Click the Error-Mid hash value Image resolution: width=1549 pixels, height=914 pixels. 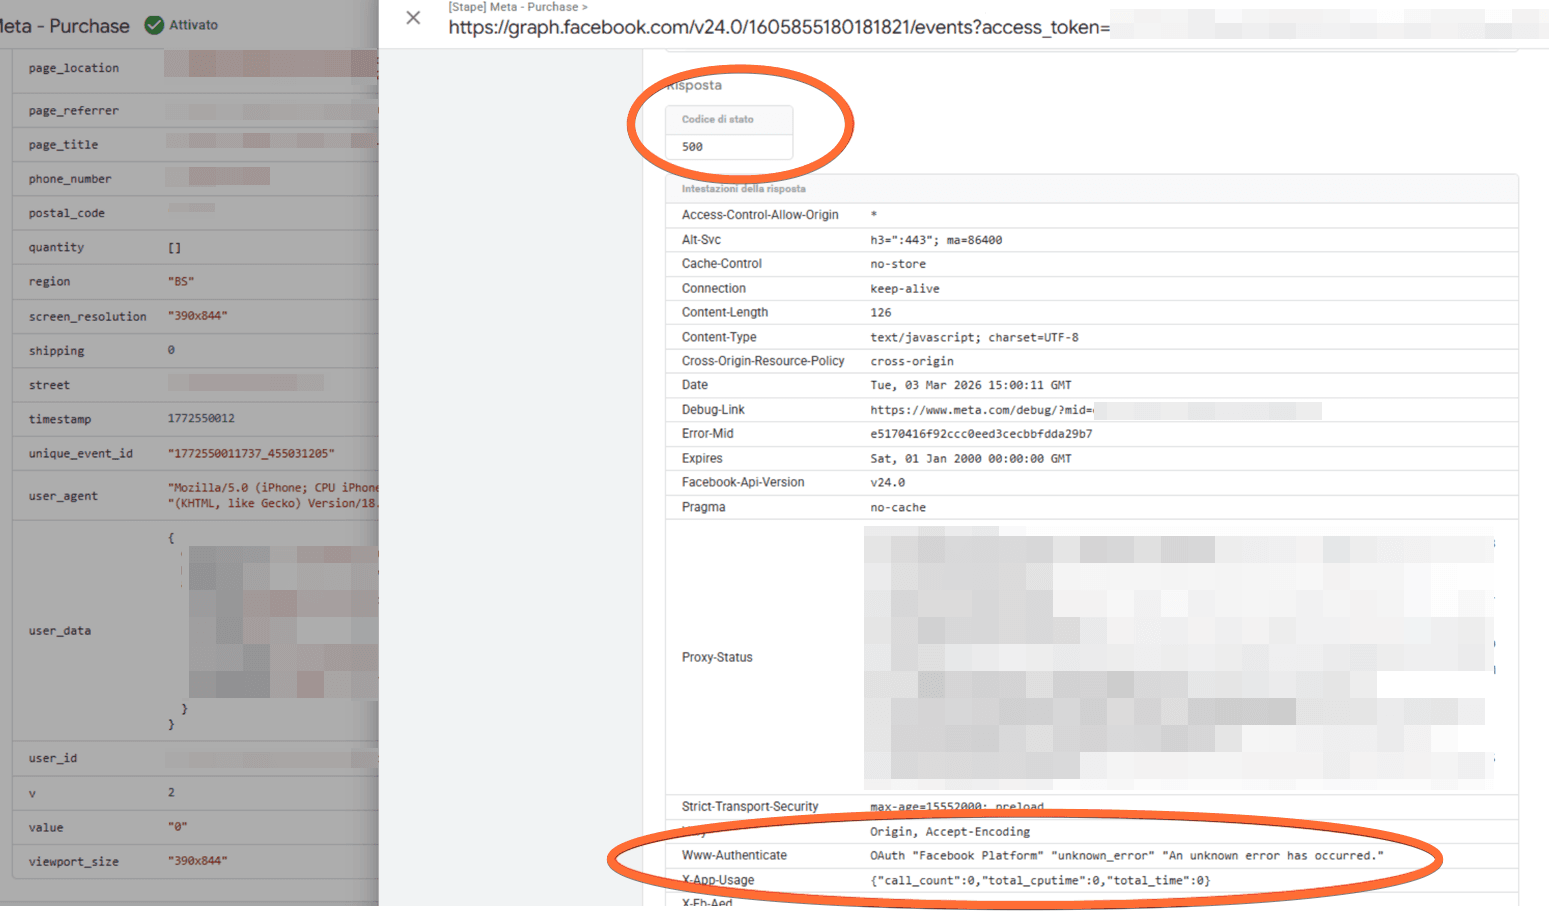[980, 434]
